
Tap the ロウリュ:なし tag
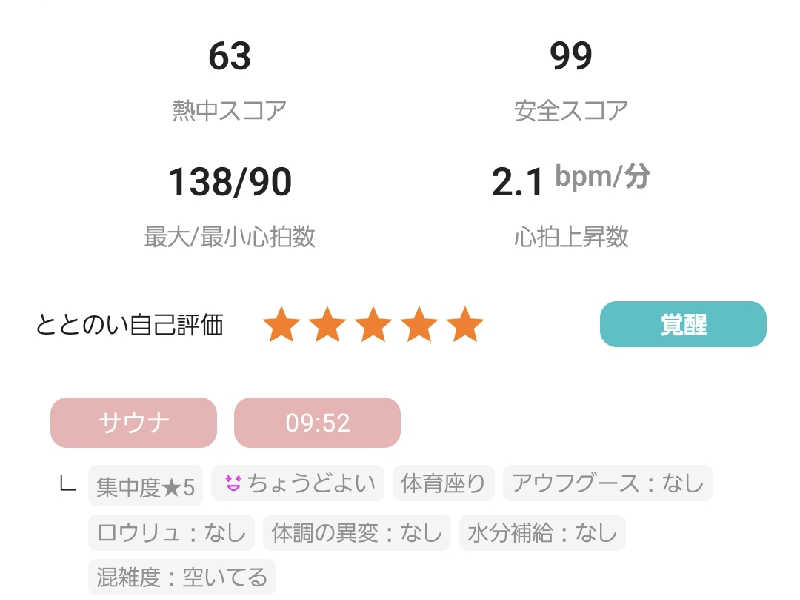(x=171, y=533)
